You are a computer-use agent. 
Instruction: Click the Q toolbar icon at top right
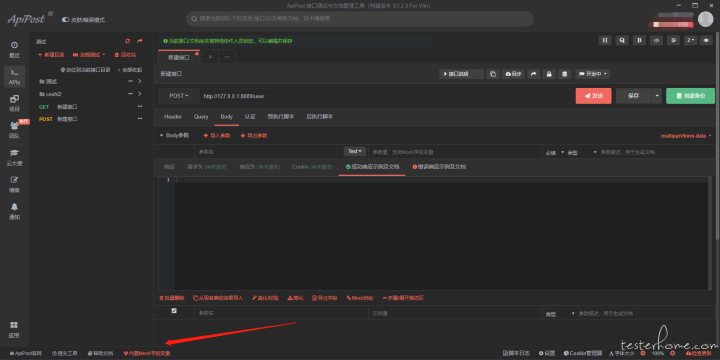point(622,40)
